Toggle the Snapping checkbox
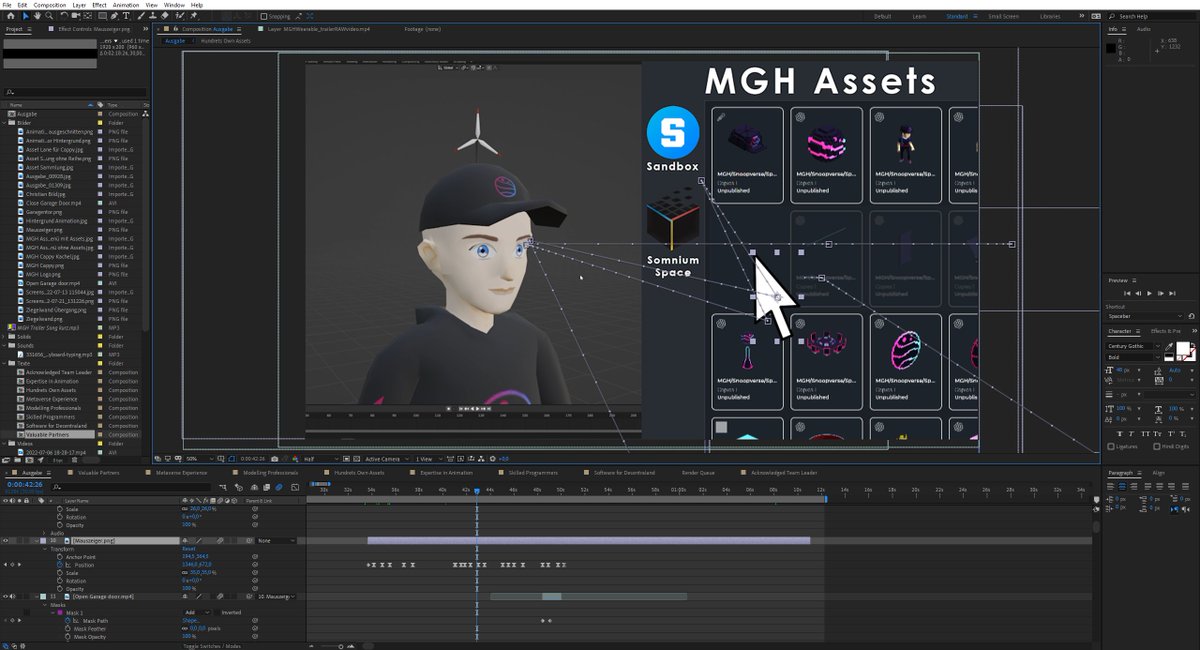 click(x=264, y=16)
